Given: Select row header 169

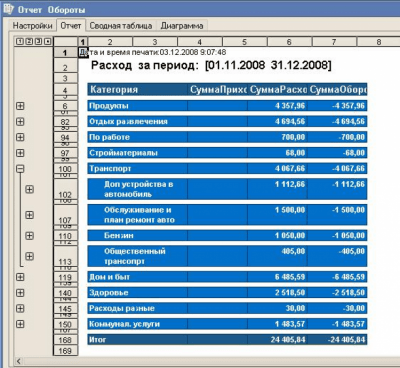Looking at the screenshot, I should coord(65,351).
